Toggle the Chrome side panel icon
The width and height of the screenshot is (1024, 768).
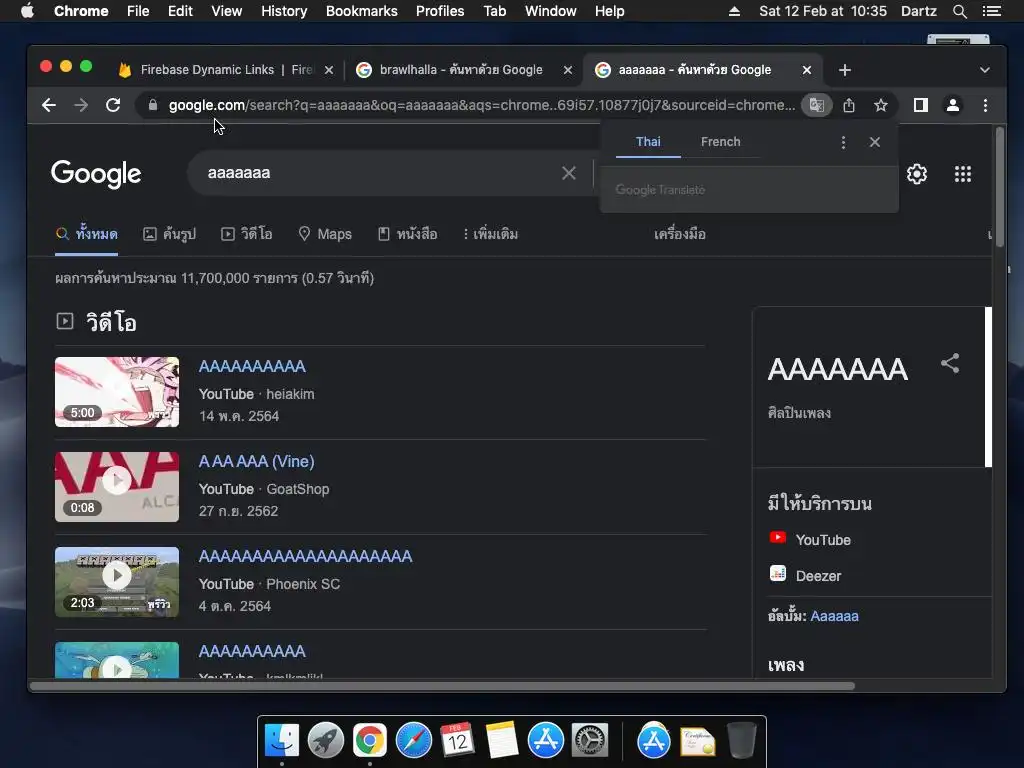[x=921, y=105]
